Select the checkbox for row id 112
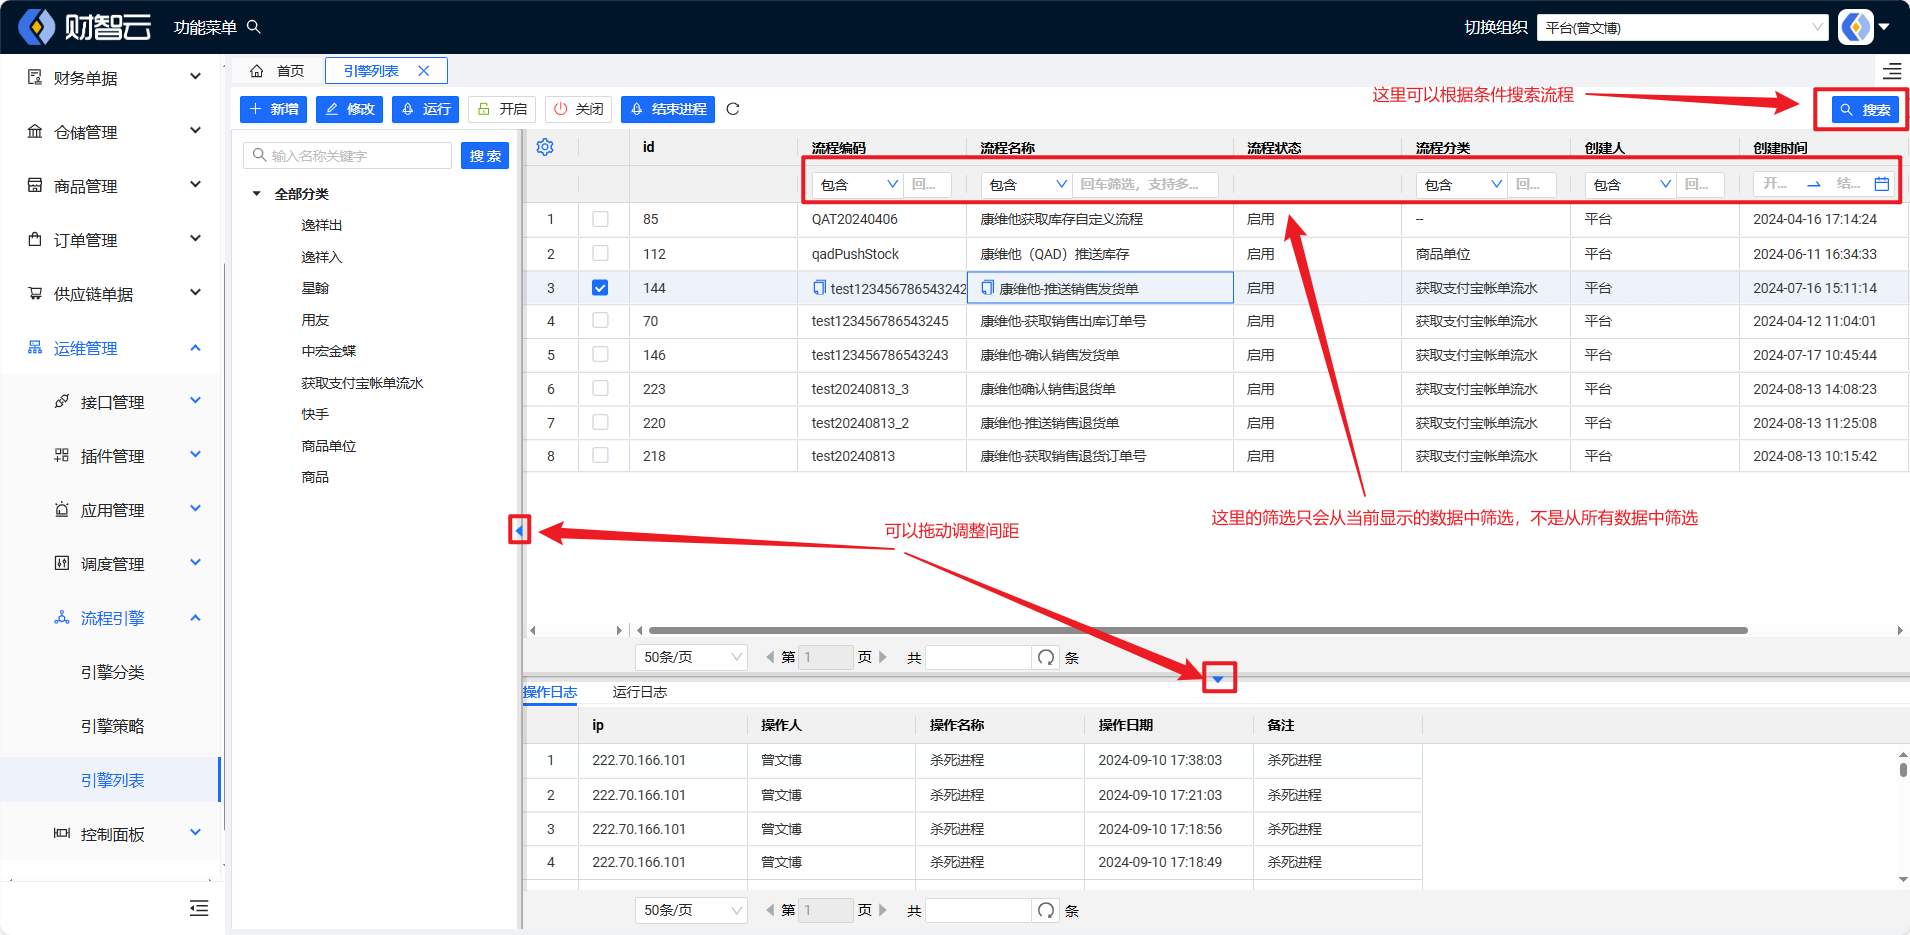 click(600, 254)
